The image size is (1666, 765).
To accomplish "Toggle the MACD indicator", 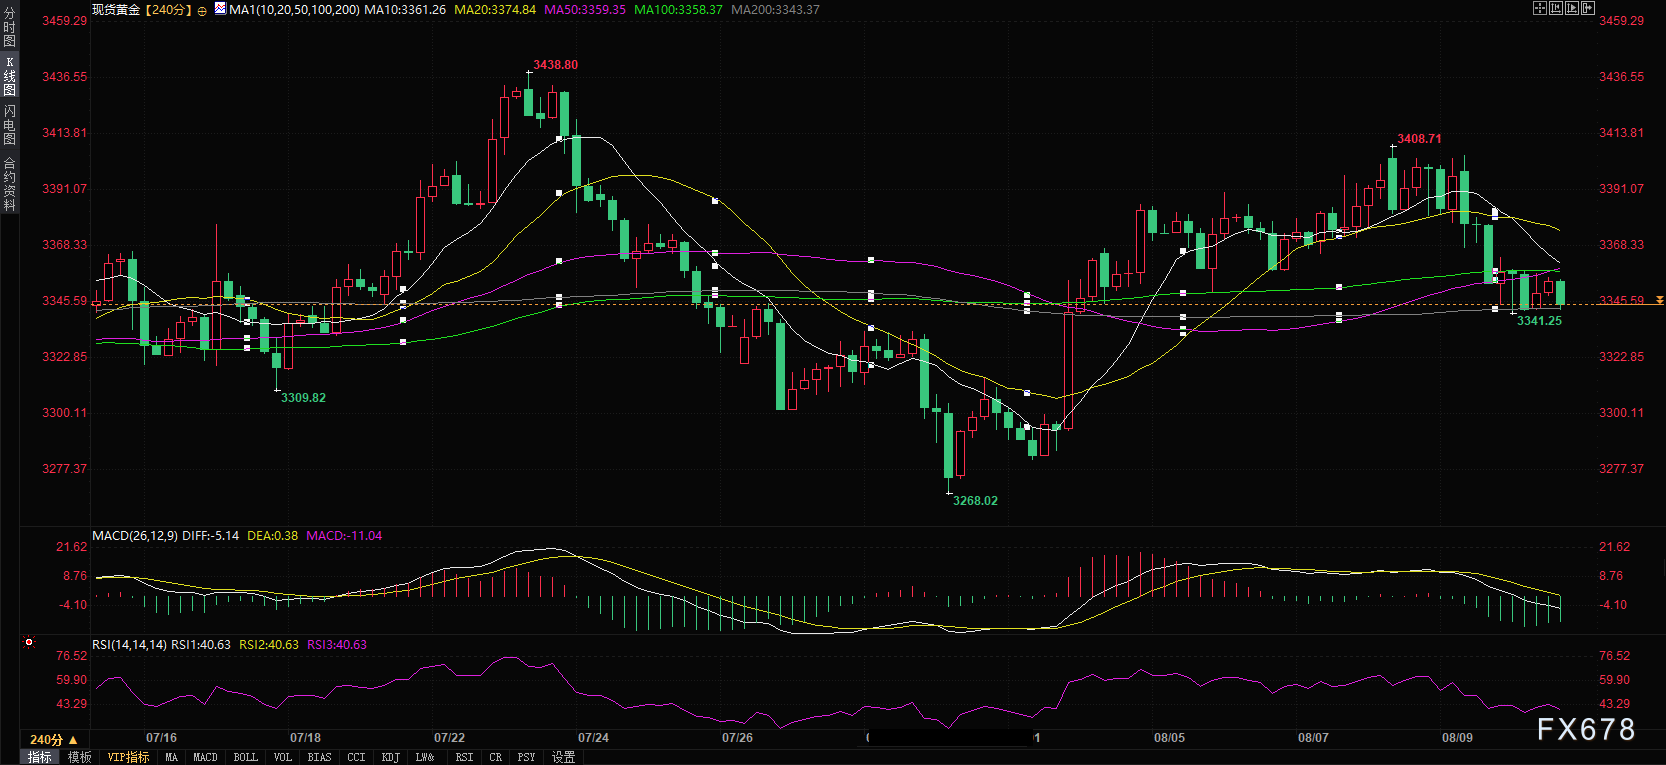I will 205,757.
